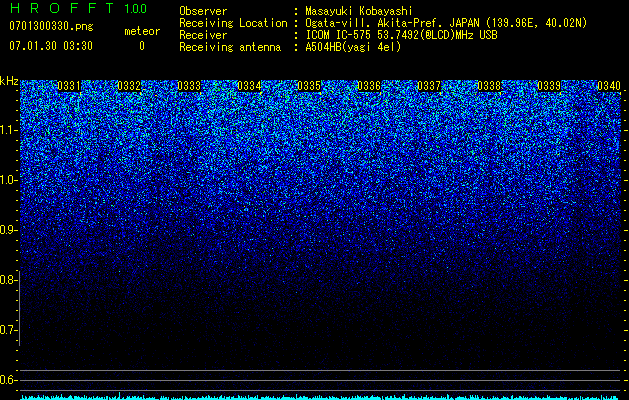Select antenna value A504HB(yagi 4el)
The image size is (629, 400).
353,47
